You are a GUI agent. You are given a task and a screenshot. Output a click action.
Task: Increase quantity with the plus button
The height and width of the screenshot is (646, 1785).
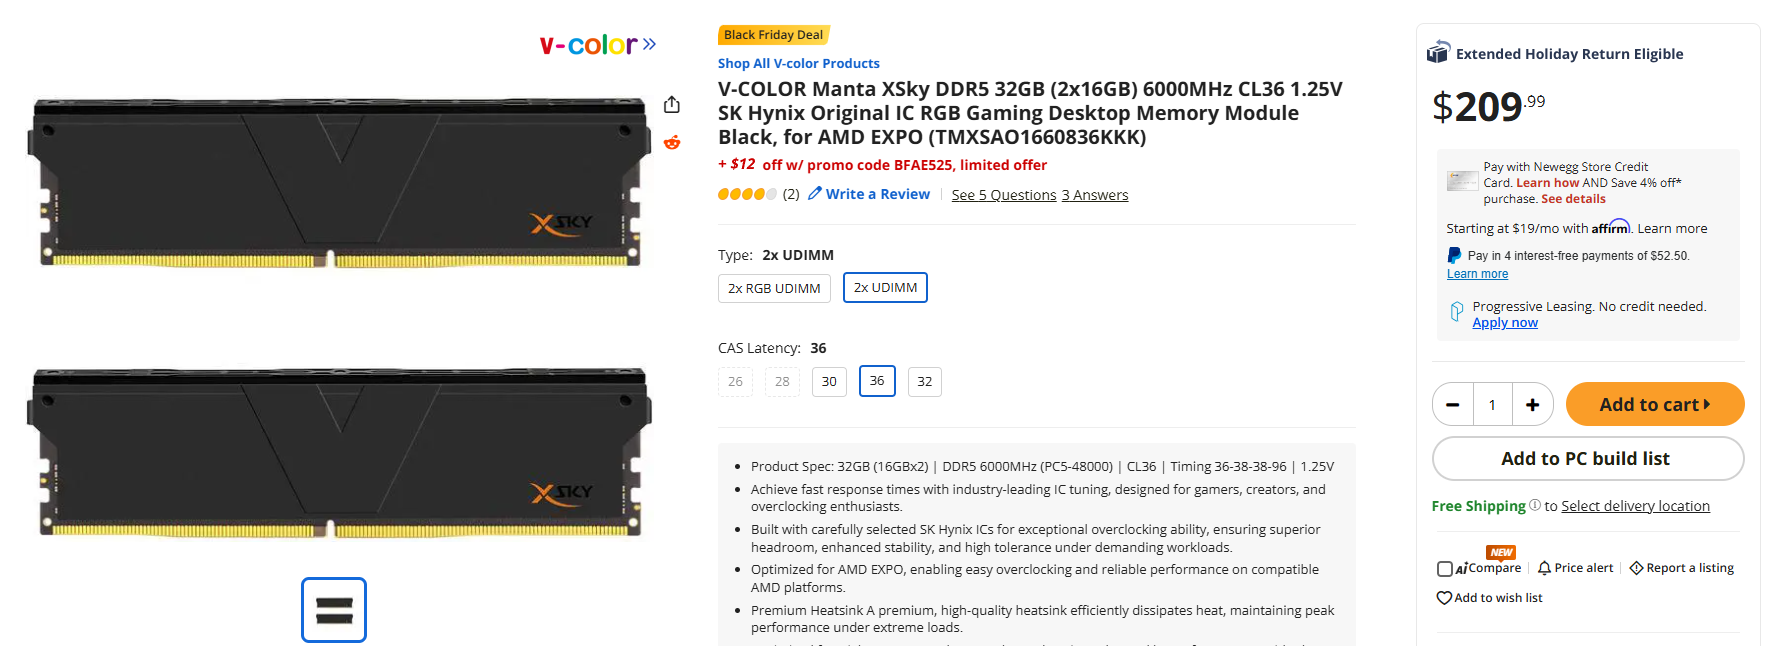[1532, 405]
